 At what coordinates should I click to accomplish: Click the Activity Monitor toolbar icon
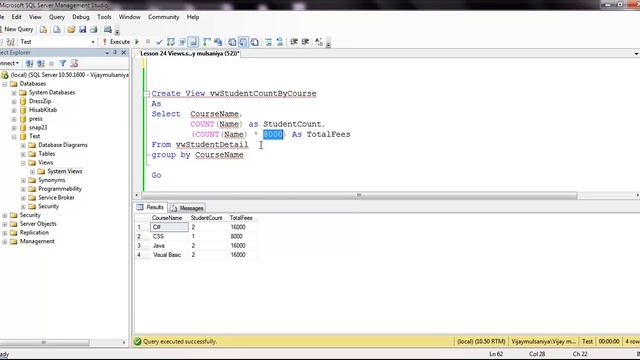click(108, 29)
